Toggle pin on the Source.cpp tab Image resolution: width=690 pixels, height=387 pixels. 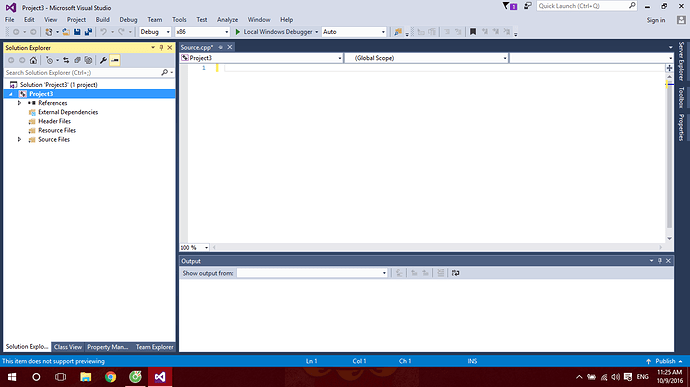point(220,47)
